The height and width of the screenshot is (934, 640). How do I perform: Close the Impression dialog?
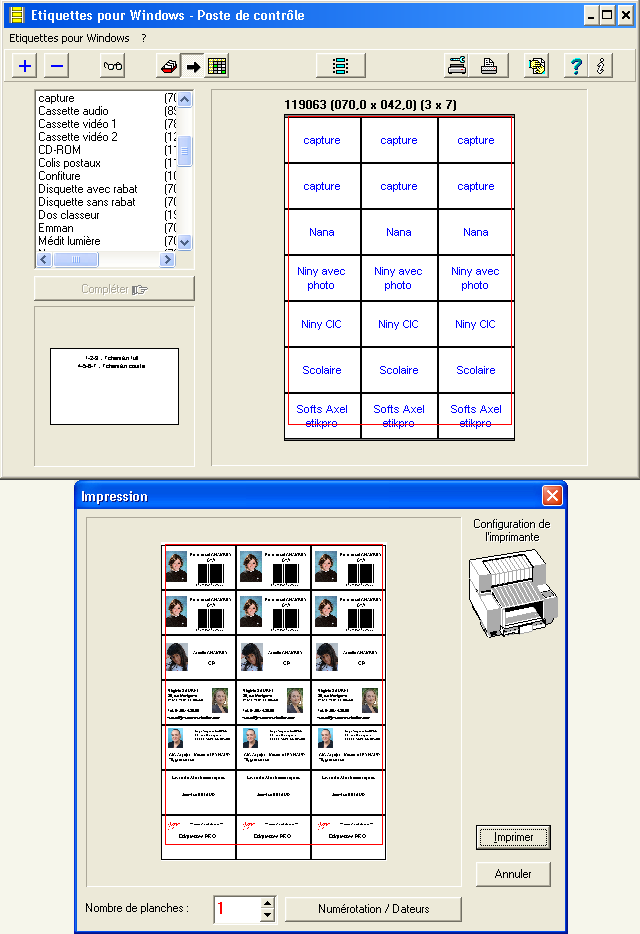(552, 496)
